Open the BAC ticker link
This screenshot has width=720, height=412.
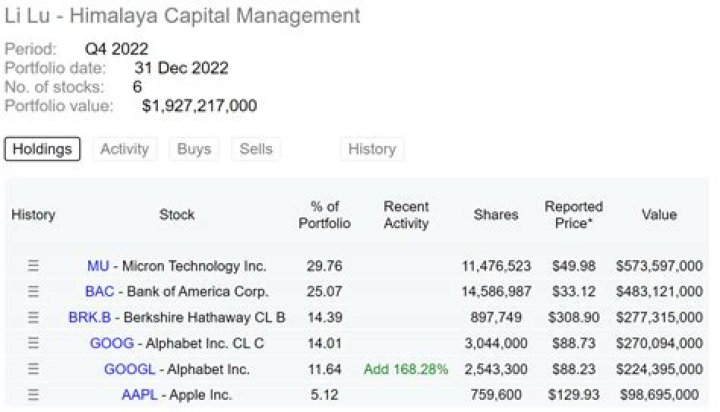click(99, 292)
